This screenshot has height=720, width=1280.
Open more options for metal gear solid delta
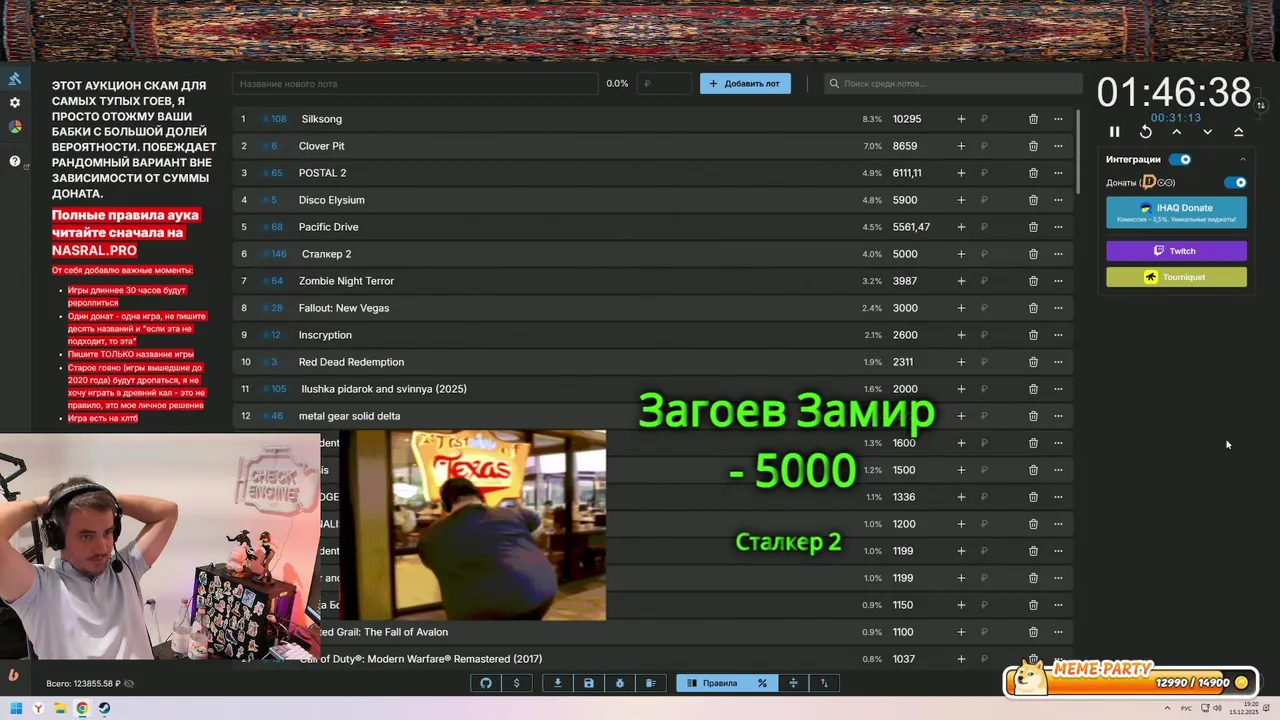(x=1058, y=416)
